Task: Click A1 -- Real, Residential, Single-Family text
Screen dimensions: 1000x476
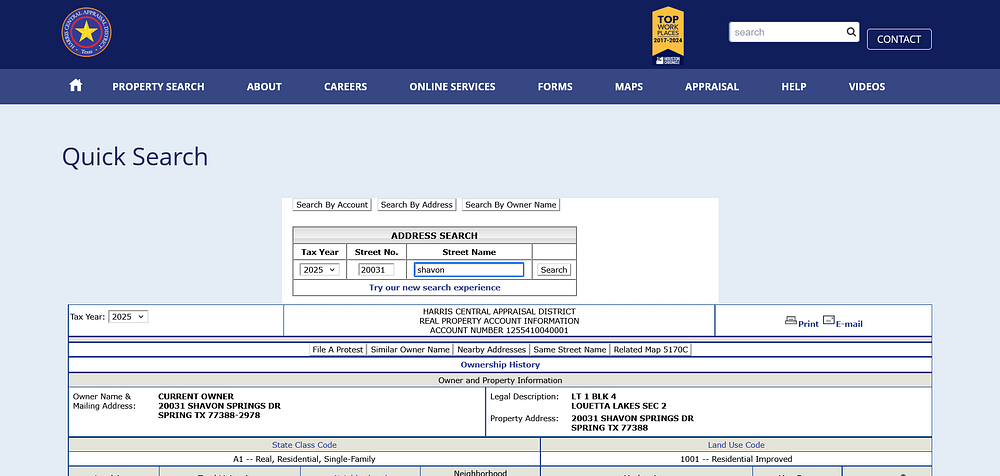Action: pos(304,459)
